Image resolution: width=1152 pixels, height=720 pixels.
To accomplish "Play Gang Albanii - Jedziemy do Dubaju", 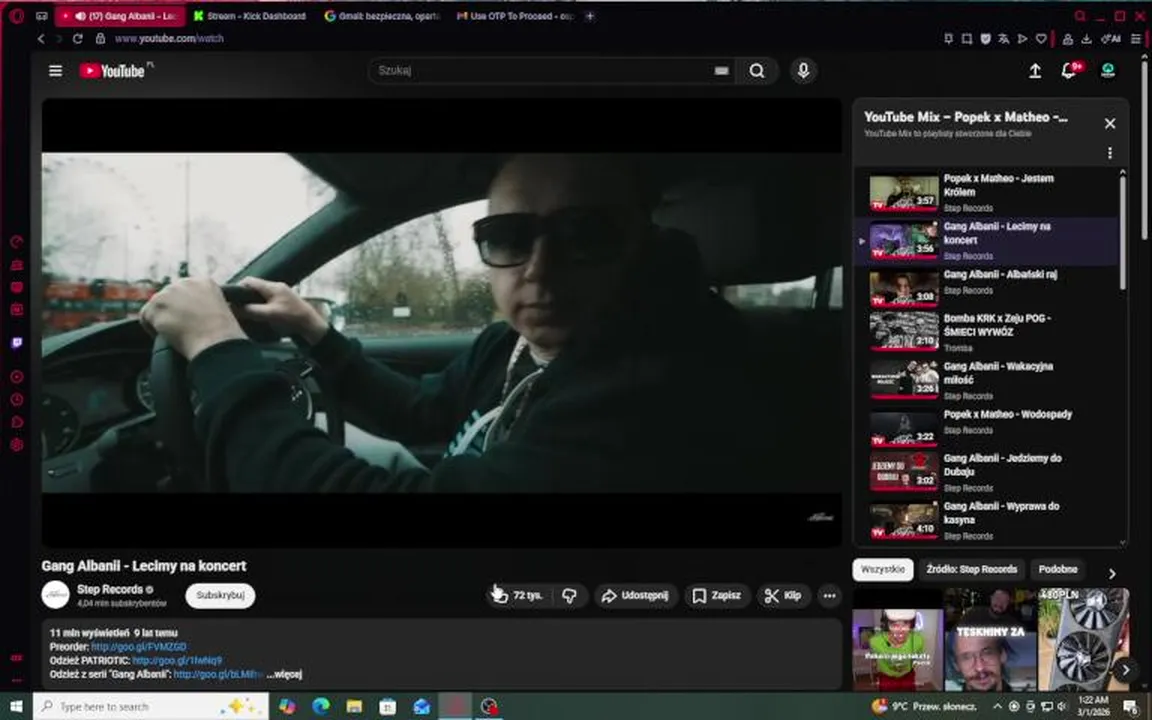I will tap(989, 472).
